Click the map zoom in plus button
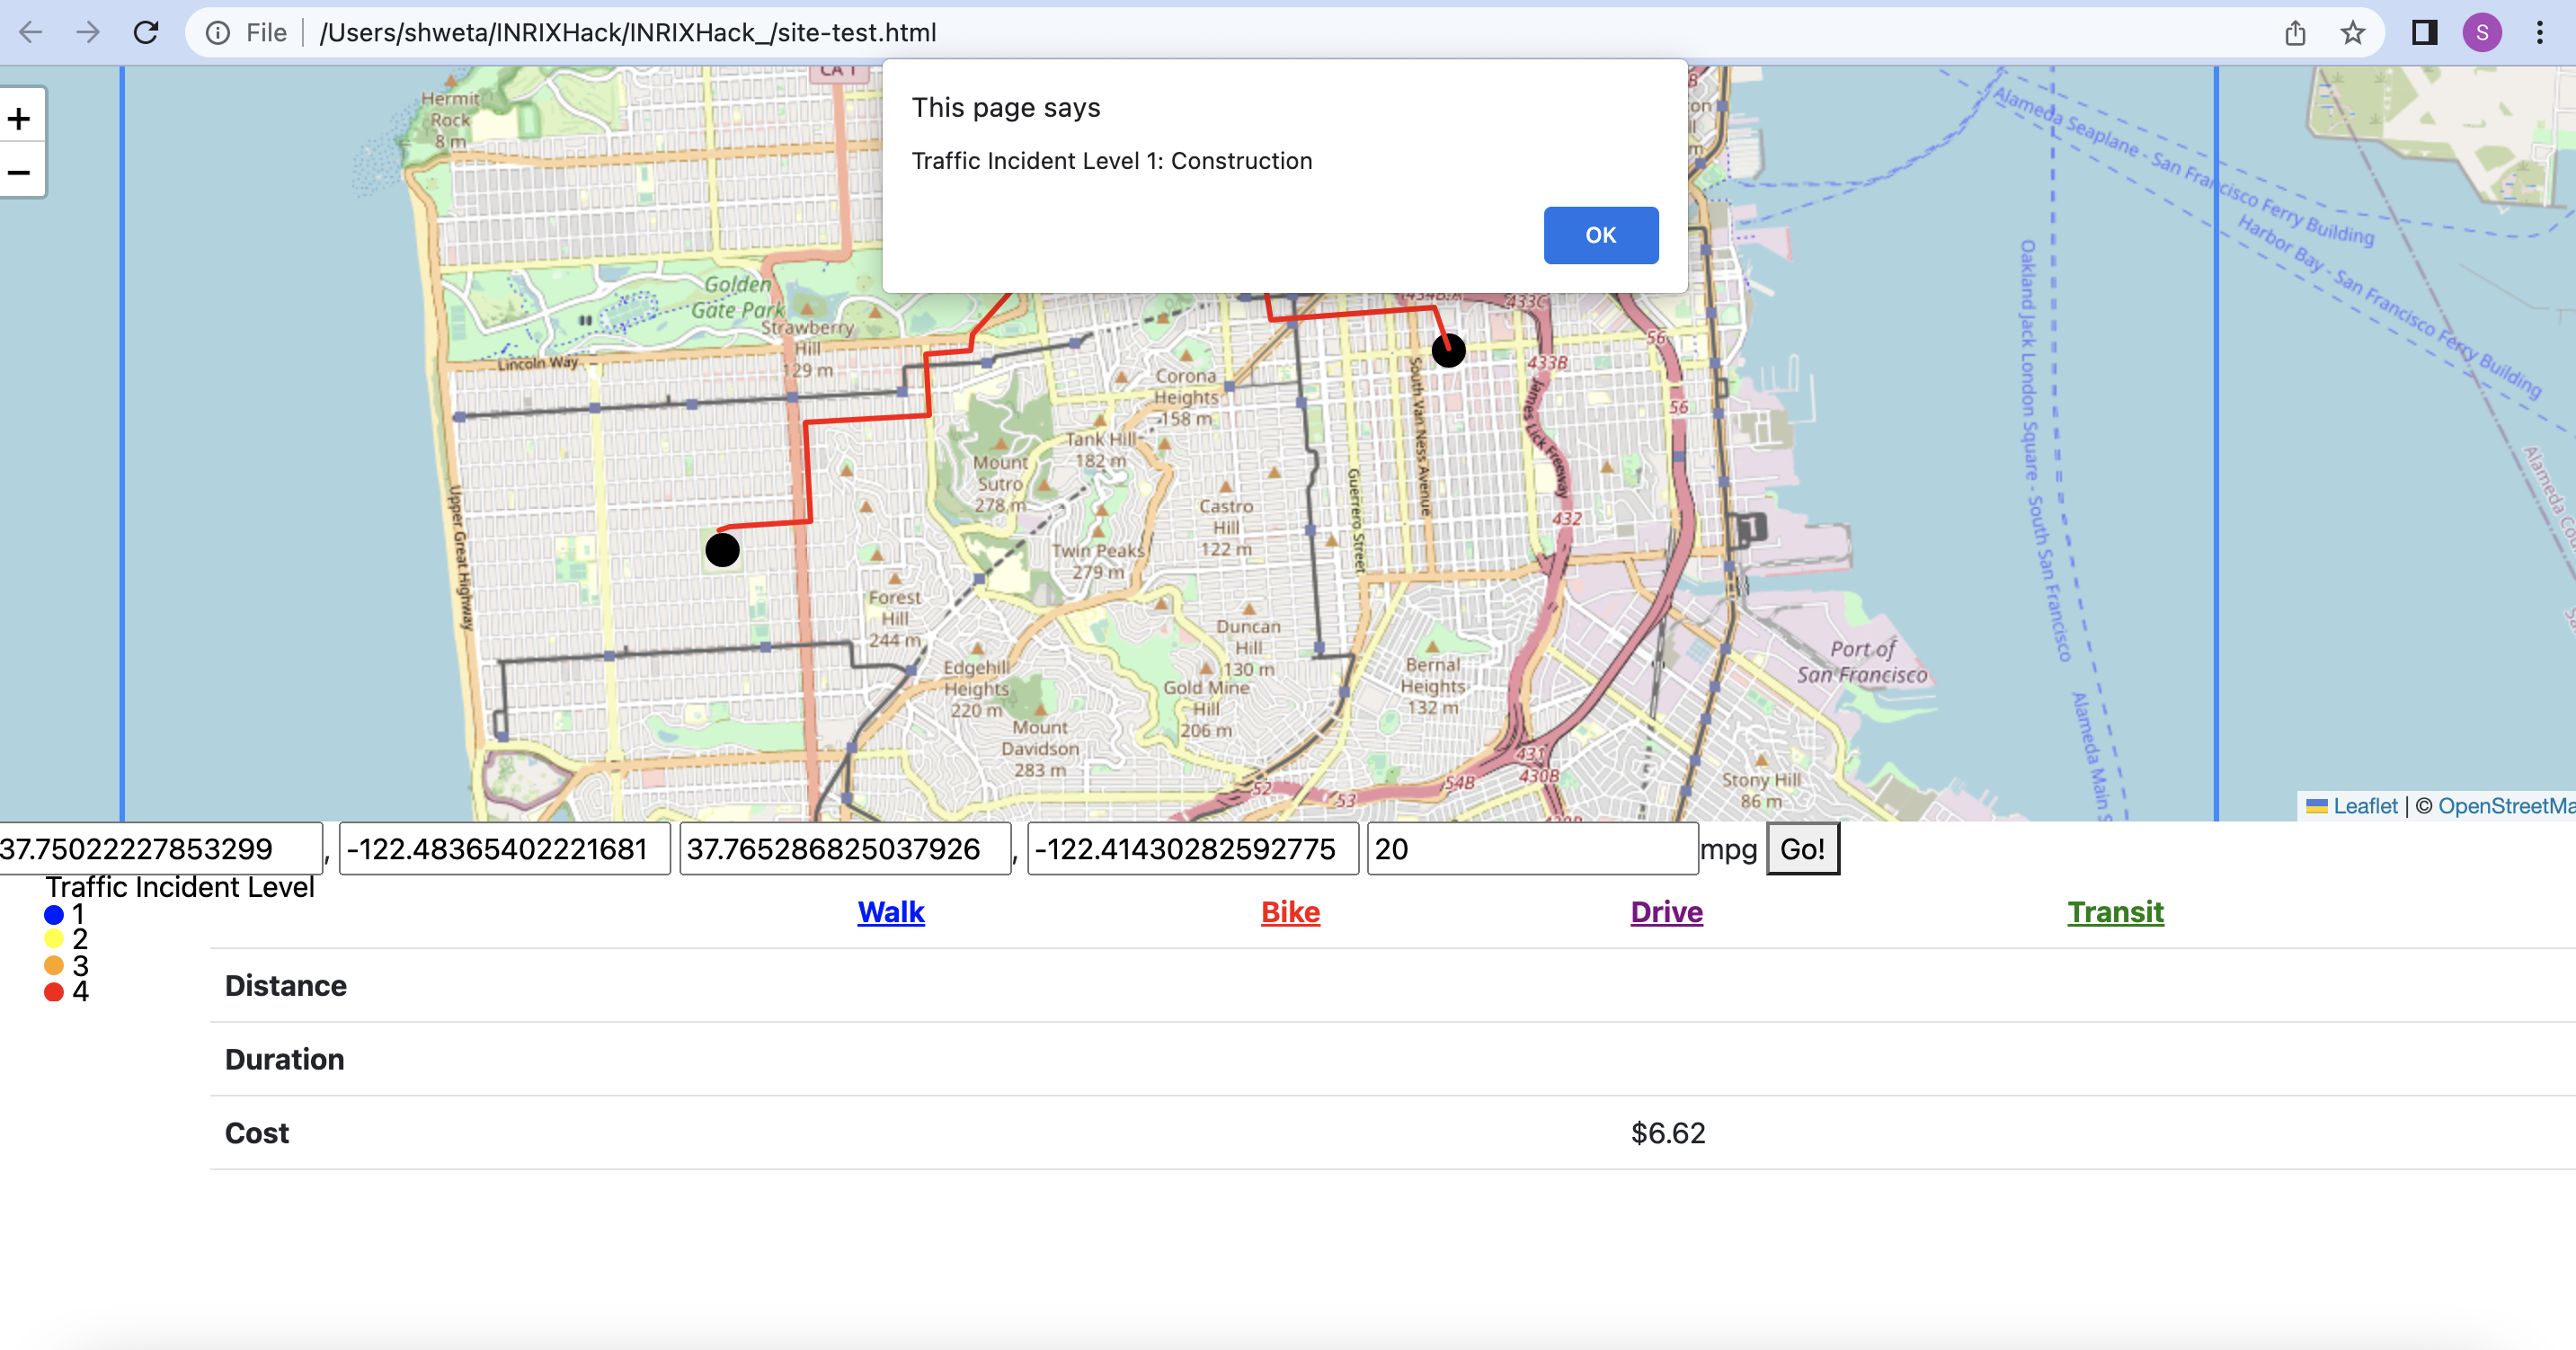The image size is (2576, 1350). click(x=19, y=119)
